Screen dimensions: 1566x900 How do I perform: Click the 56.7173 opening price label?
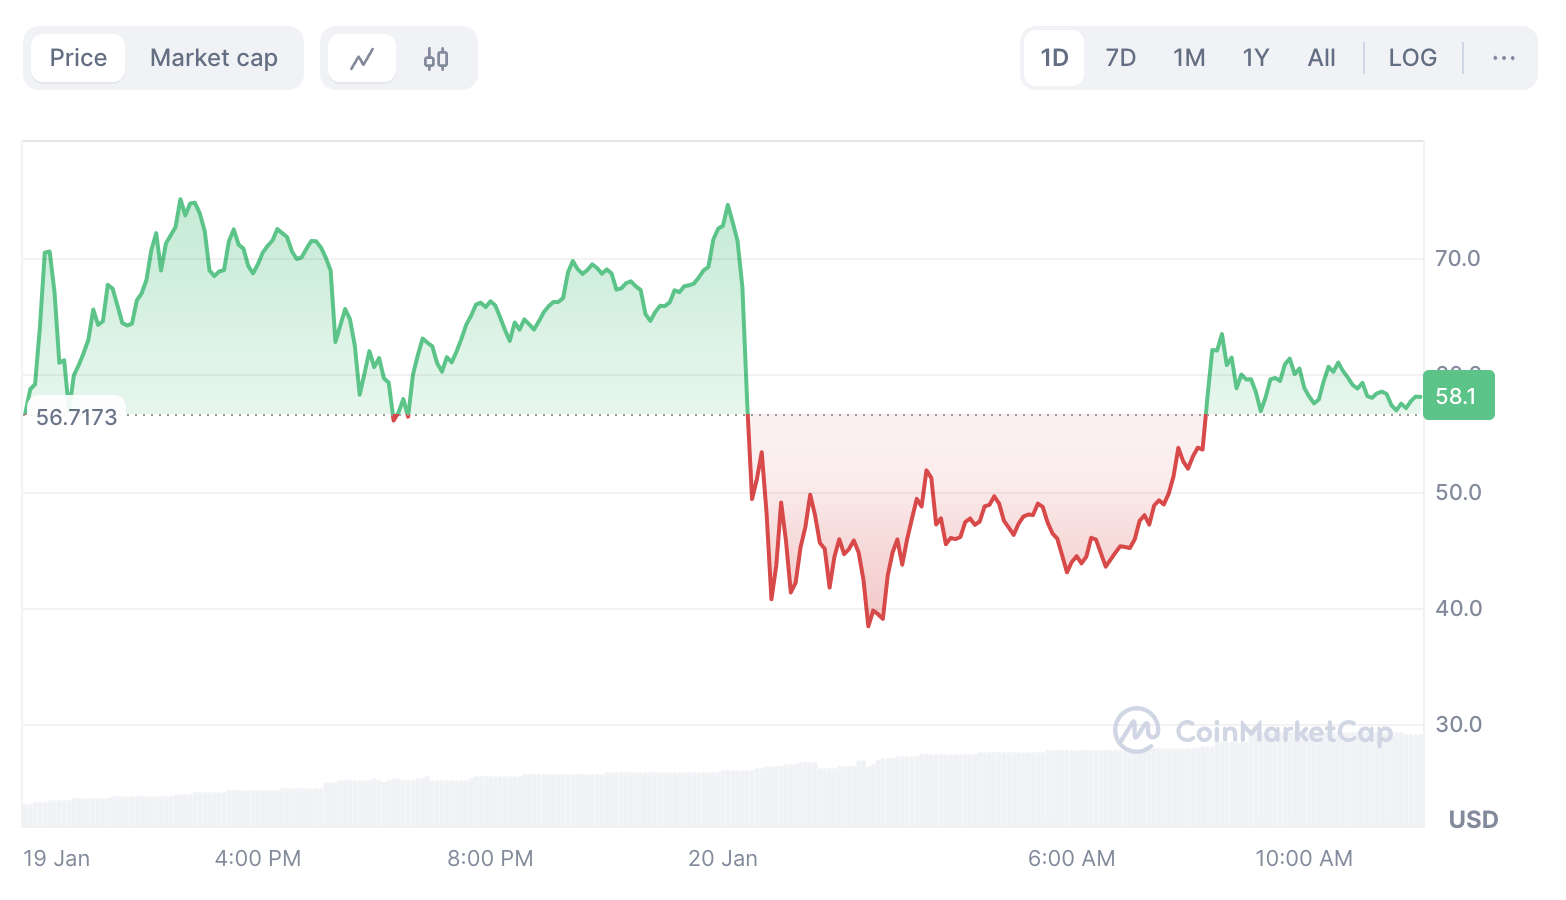click(x=76, y=417)
